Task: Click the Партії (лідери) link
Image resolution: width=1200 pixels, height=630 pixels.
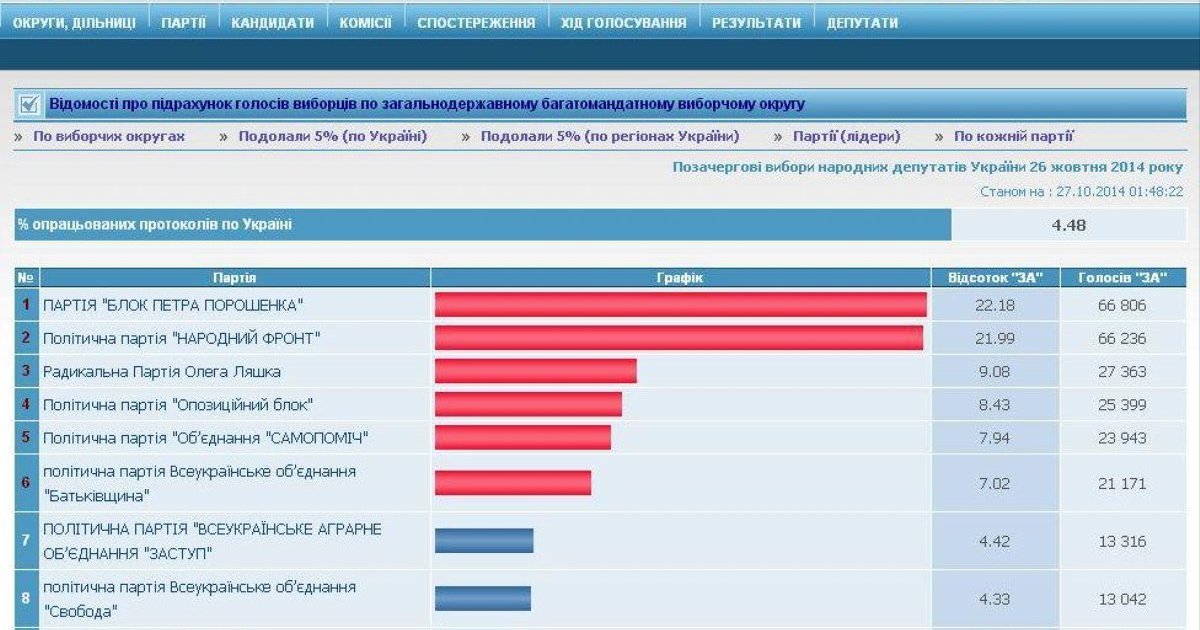Action: (846, 136)
